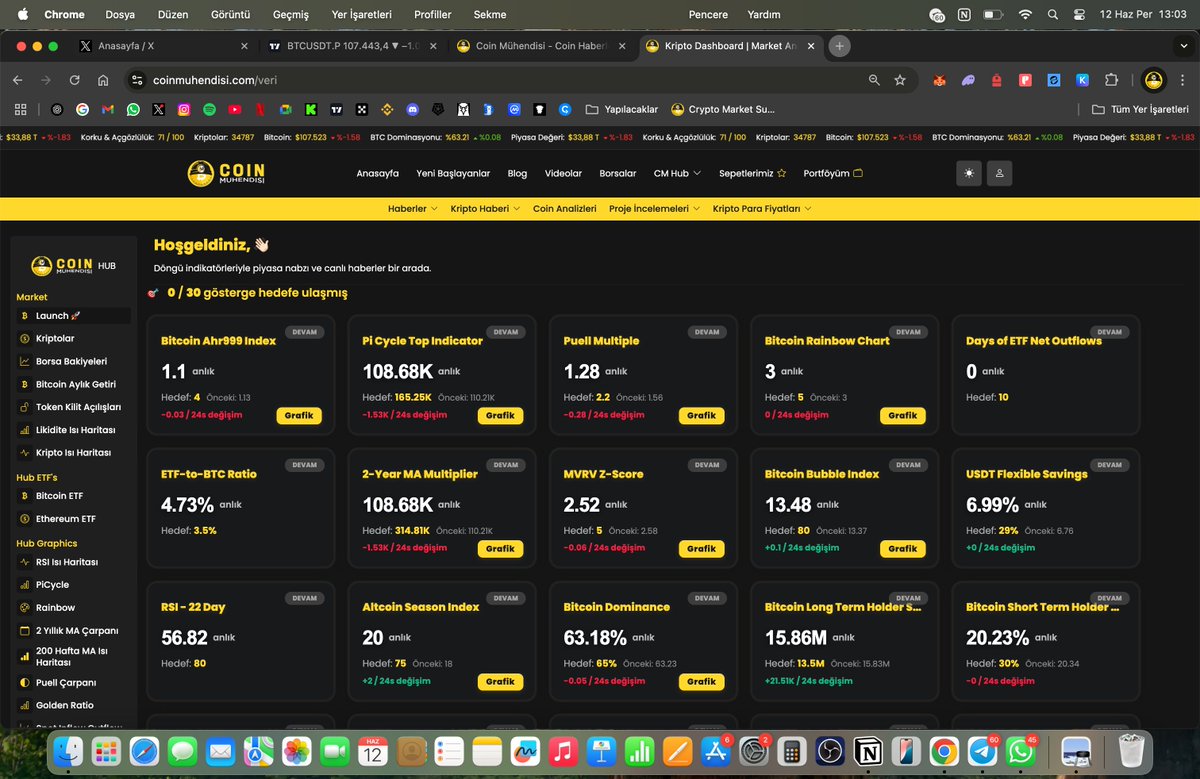
Task: Open Launch in the Market sidebar
Action: (74, 315)
